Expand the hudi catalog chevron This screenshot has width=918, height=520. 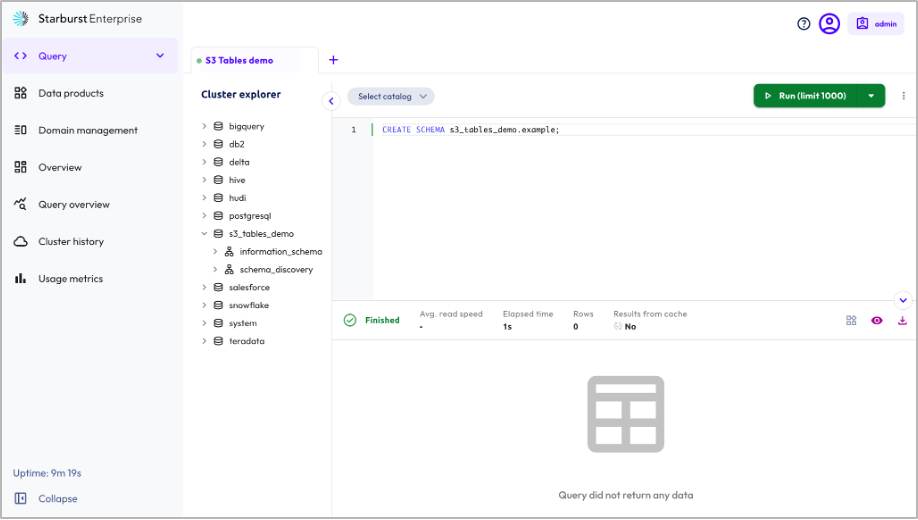pos(204,197)
